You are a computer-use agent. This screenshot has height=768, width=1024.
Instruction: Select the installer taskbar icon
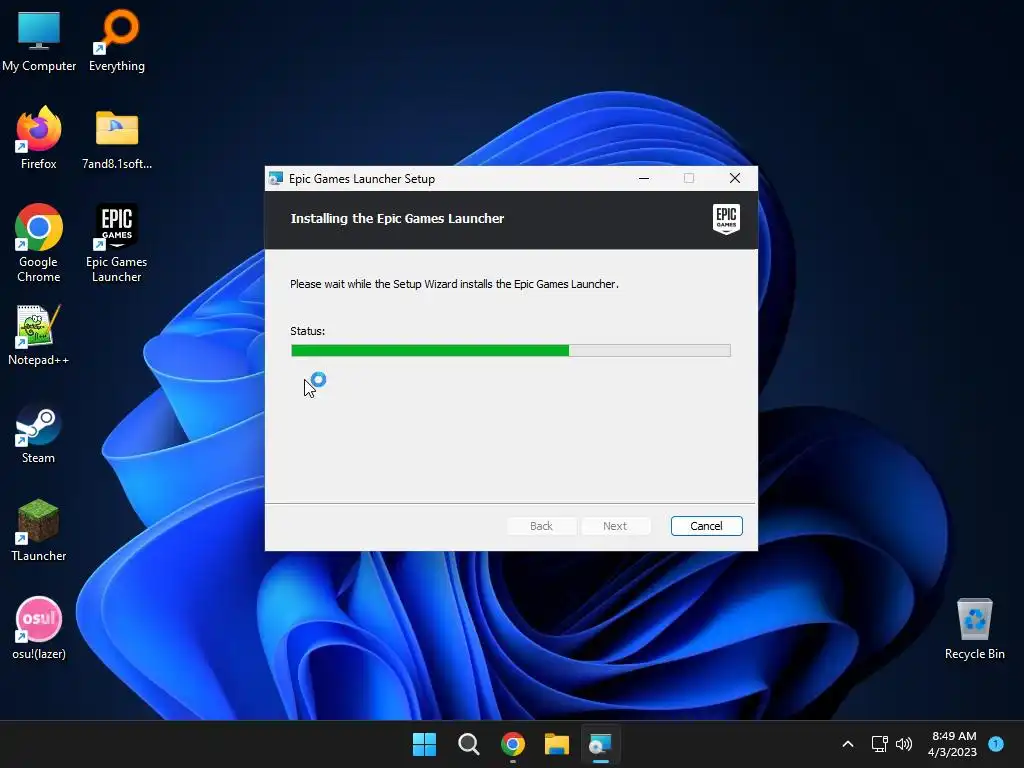pos(601,744)
